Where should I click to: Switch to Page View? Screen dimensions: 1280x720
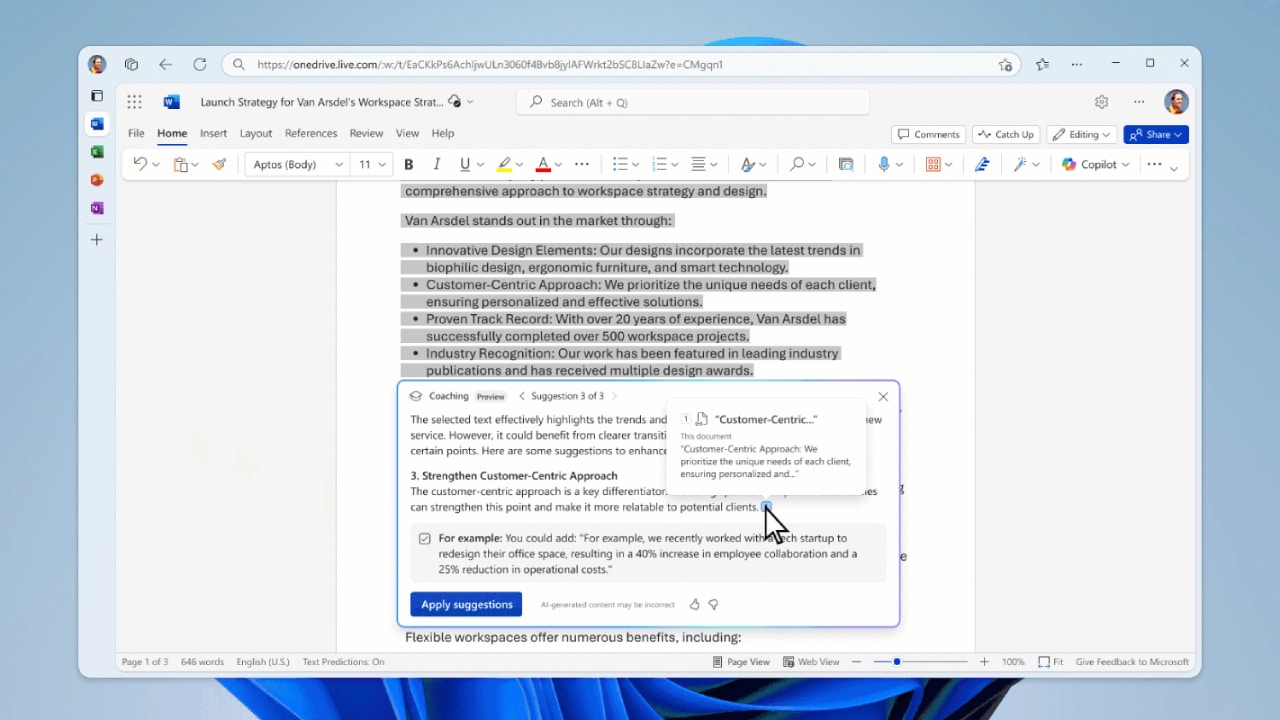click(x=741, y=662)
